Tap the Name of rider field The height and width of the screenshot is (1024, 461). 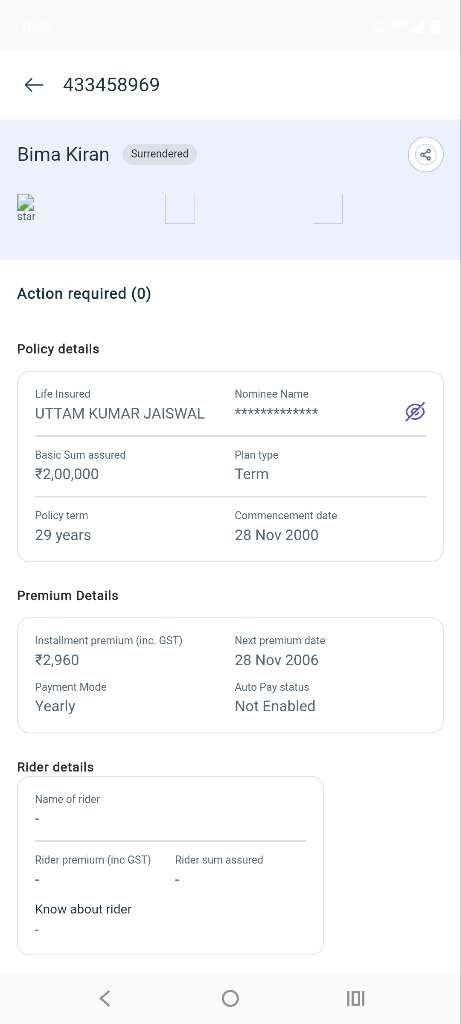coord(170,809)
